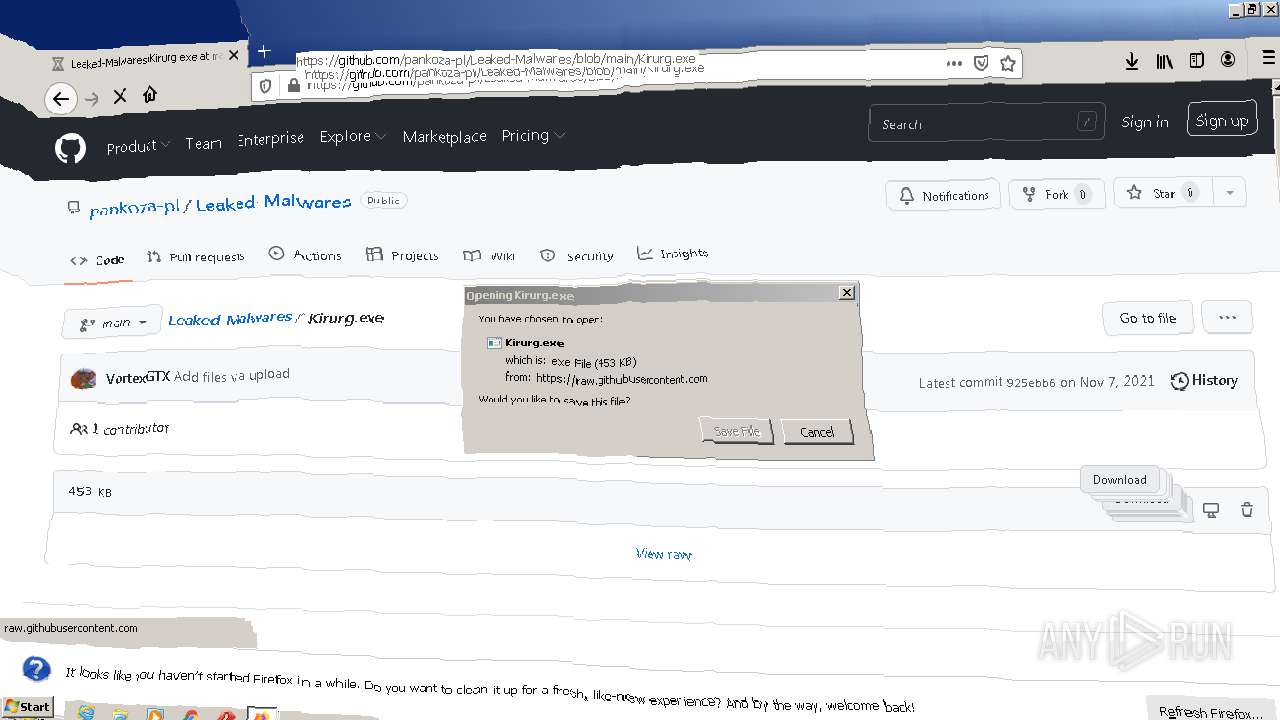The height and width of the screenshot is (720, 1280).
Task: Click the Refresh Firefox button
Action: (1210, 712)
